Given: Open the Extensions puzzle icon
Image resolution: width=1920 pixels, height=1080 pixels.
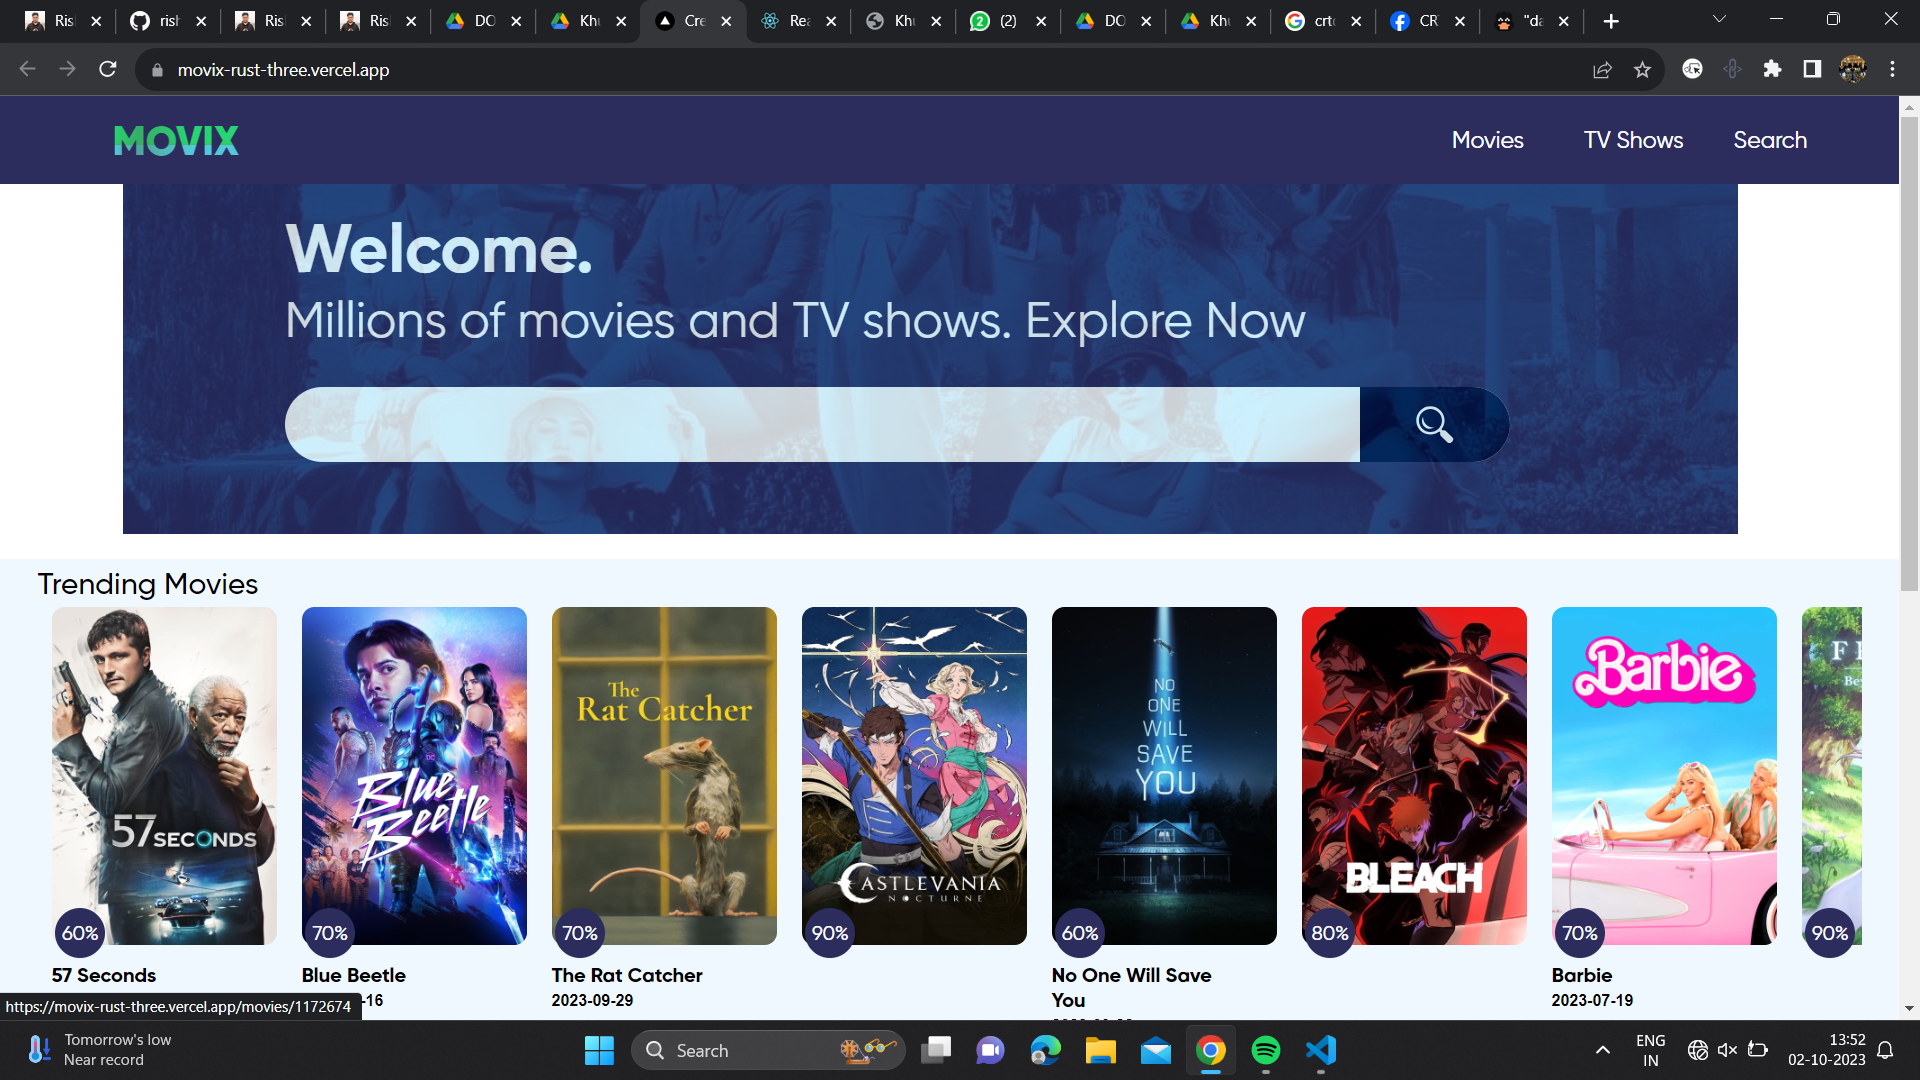Looking at the screenshot, I should click(1772, 69).
